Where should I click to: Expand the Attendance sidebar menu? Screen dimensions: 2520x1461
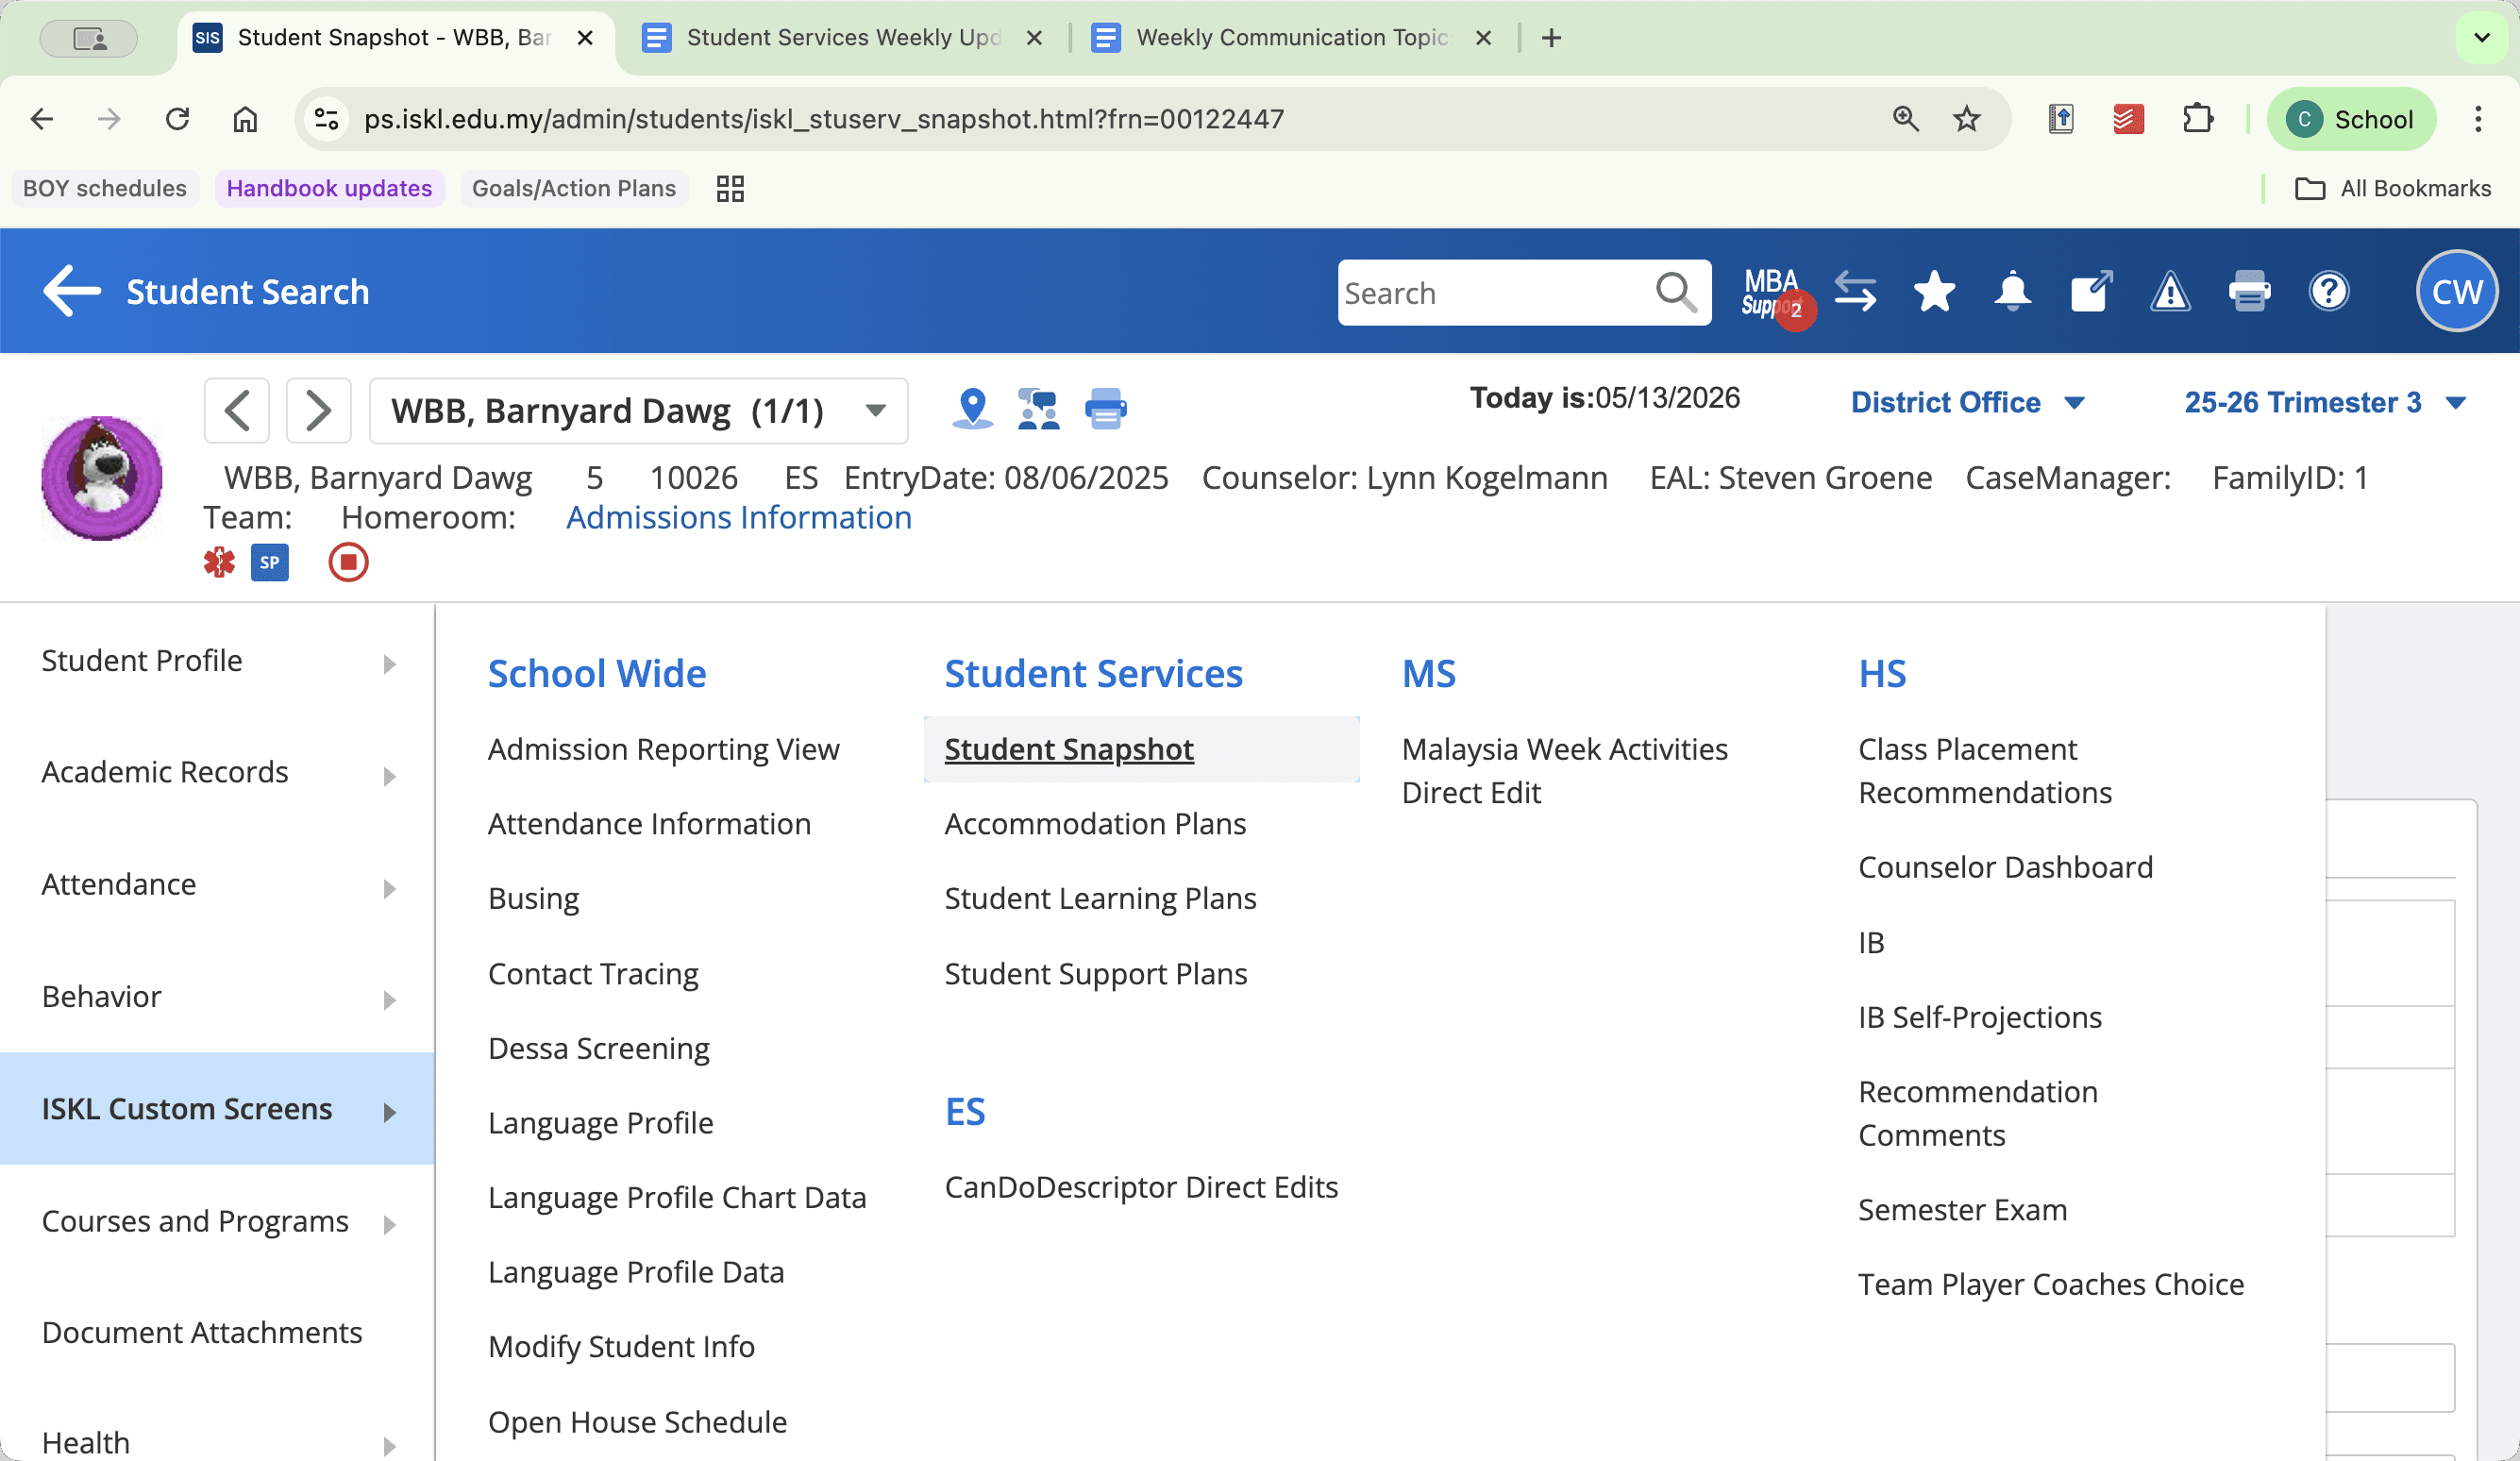217,885
